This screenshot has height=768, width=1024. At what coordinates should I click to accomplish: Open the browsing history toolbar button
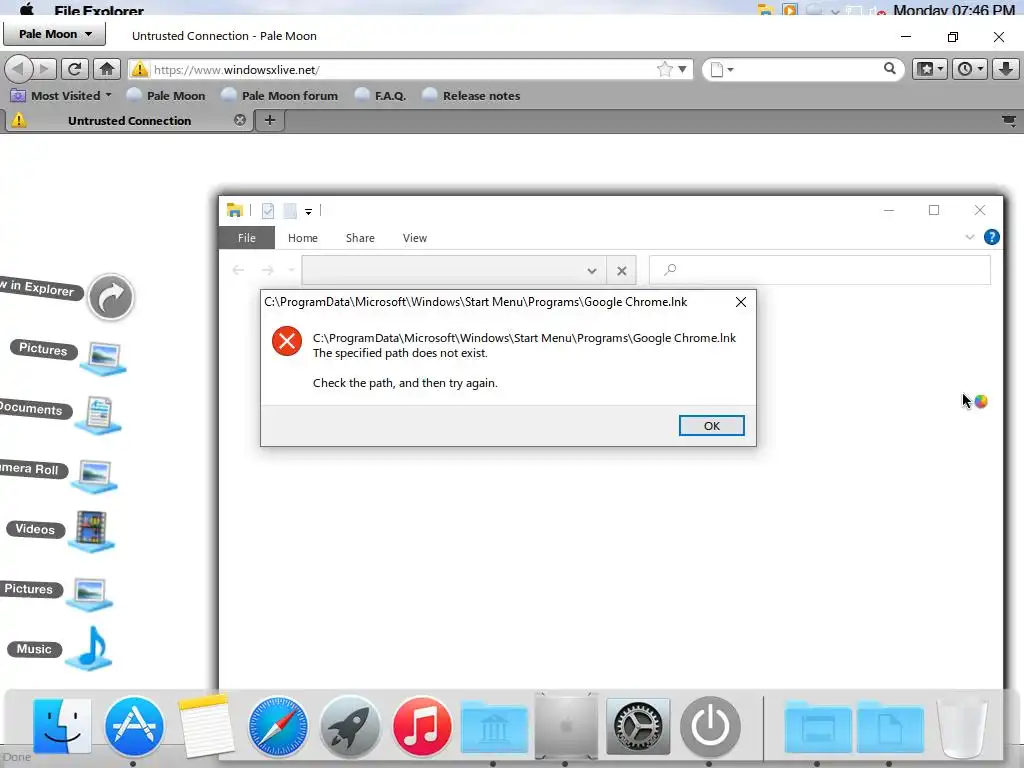coord(969,69)
